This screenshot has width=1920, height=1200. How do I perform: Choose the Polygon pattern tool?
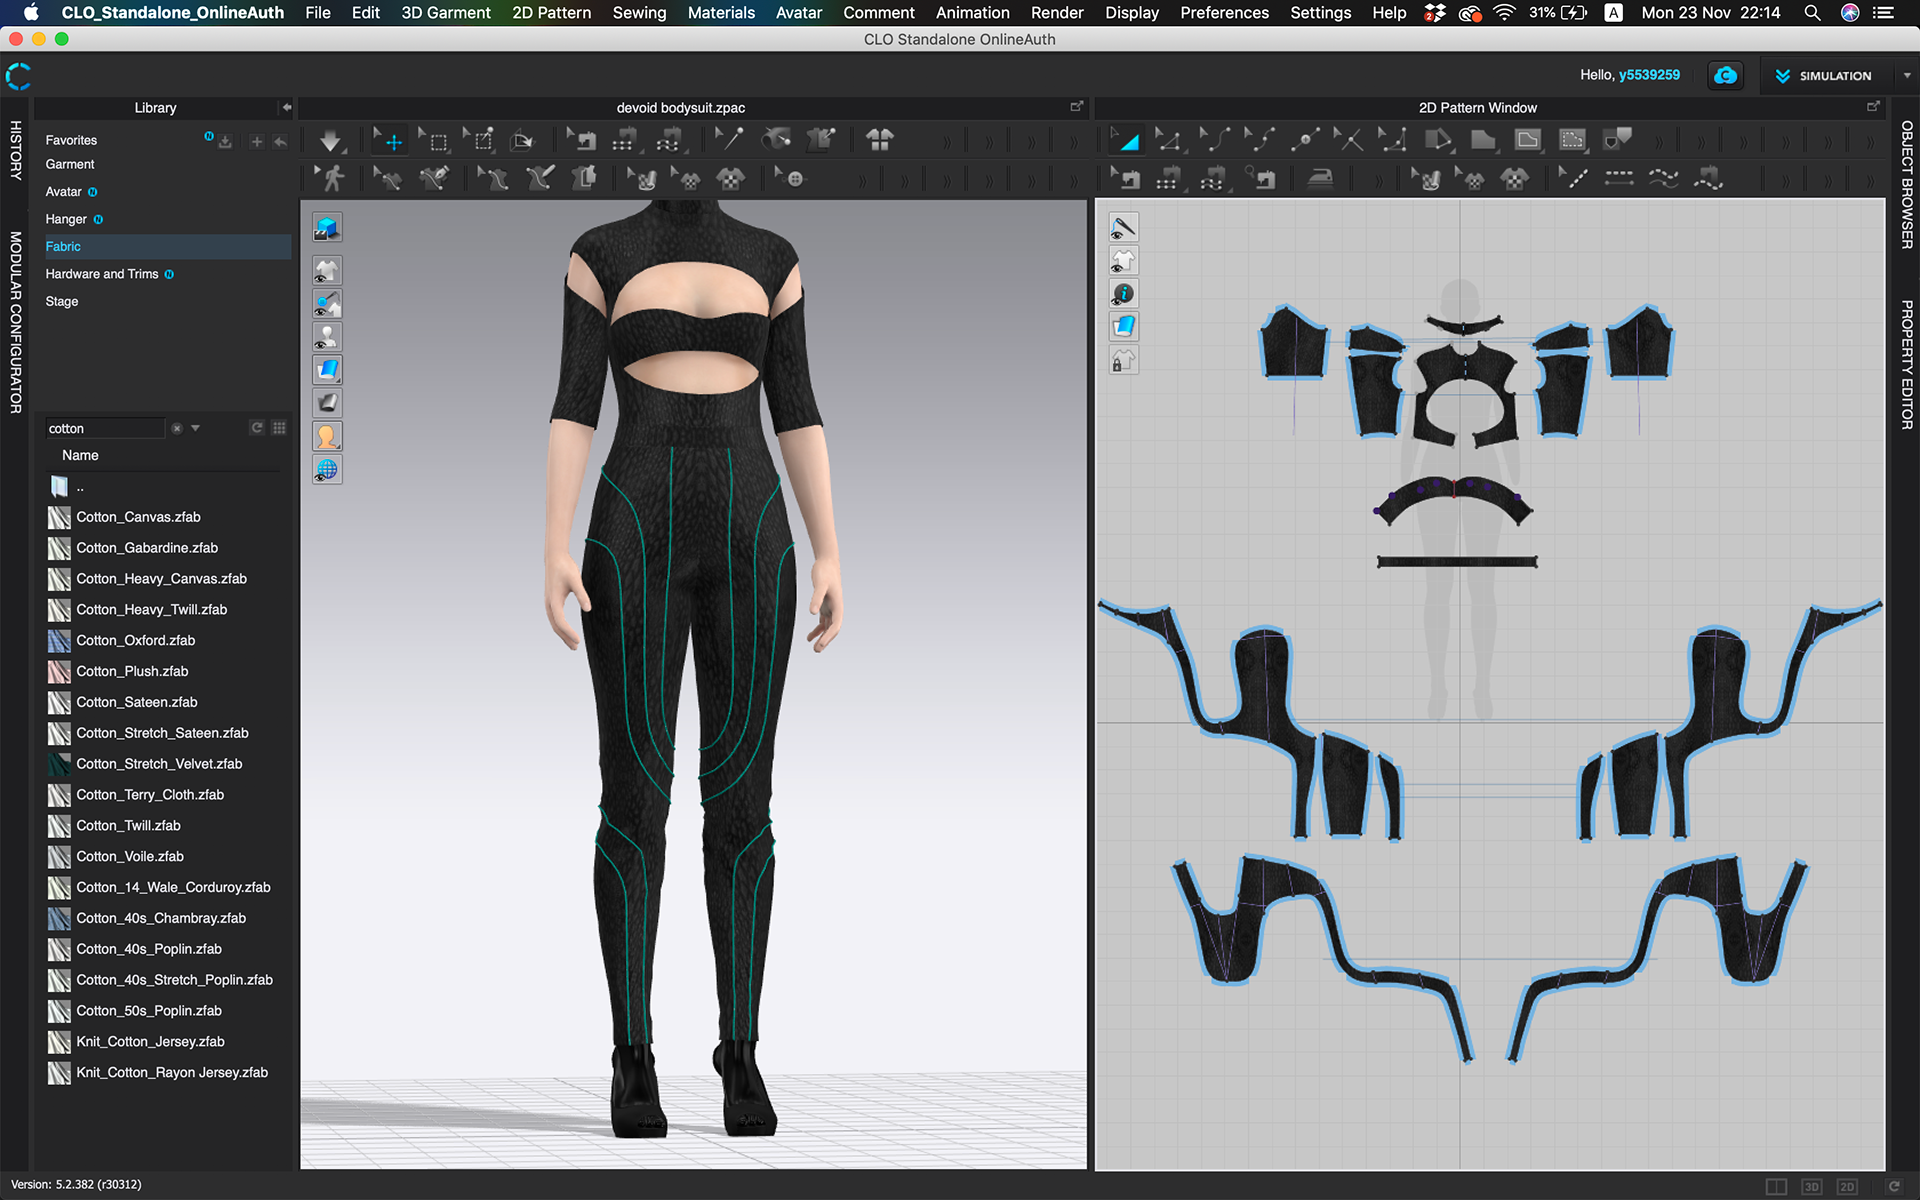(1483, 141)
